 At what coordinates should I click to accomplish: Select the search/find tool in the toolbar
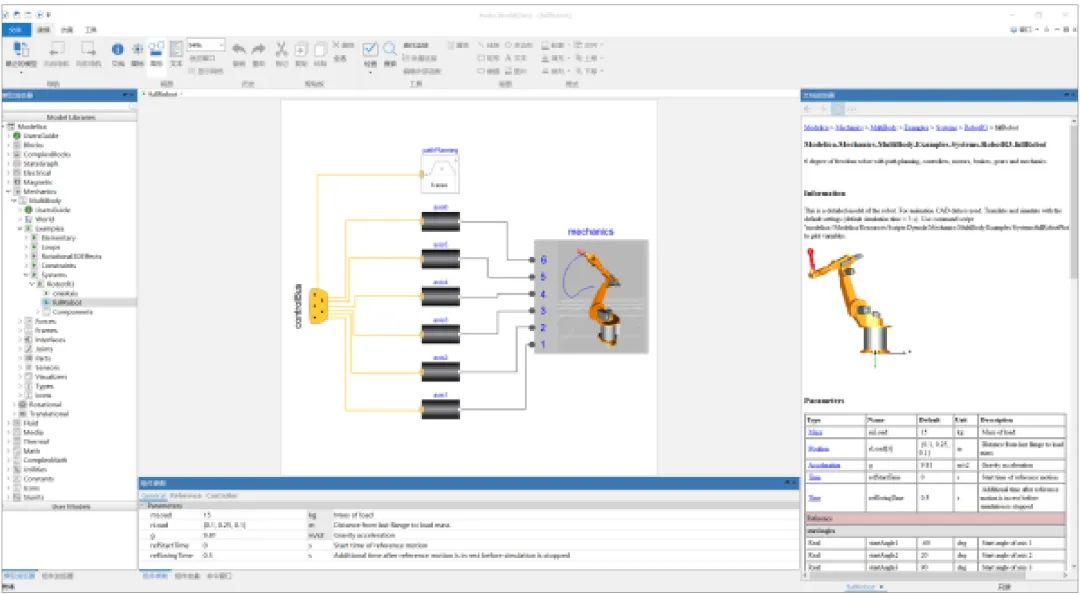pos(390,50)
